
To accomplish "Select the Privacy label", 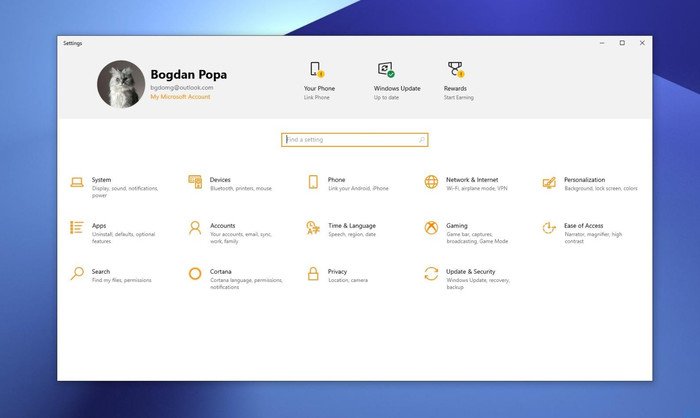I will pyautogui.click(x=337, y=272).
